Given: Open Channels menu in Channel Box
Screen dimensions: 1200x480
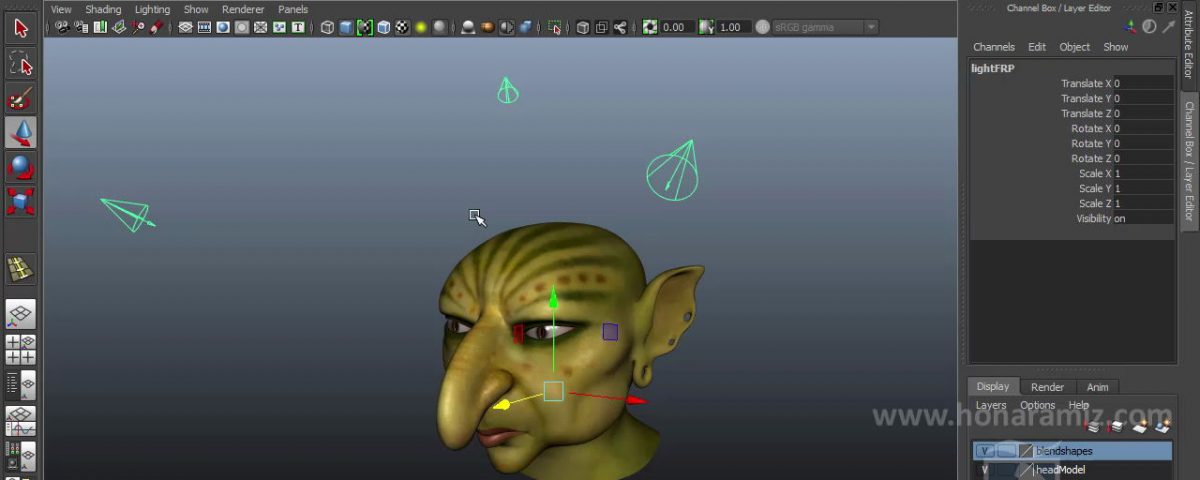Looking at the screenshot, I should (994, 47).
